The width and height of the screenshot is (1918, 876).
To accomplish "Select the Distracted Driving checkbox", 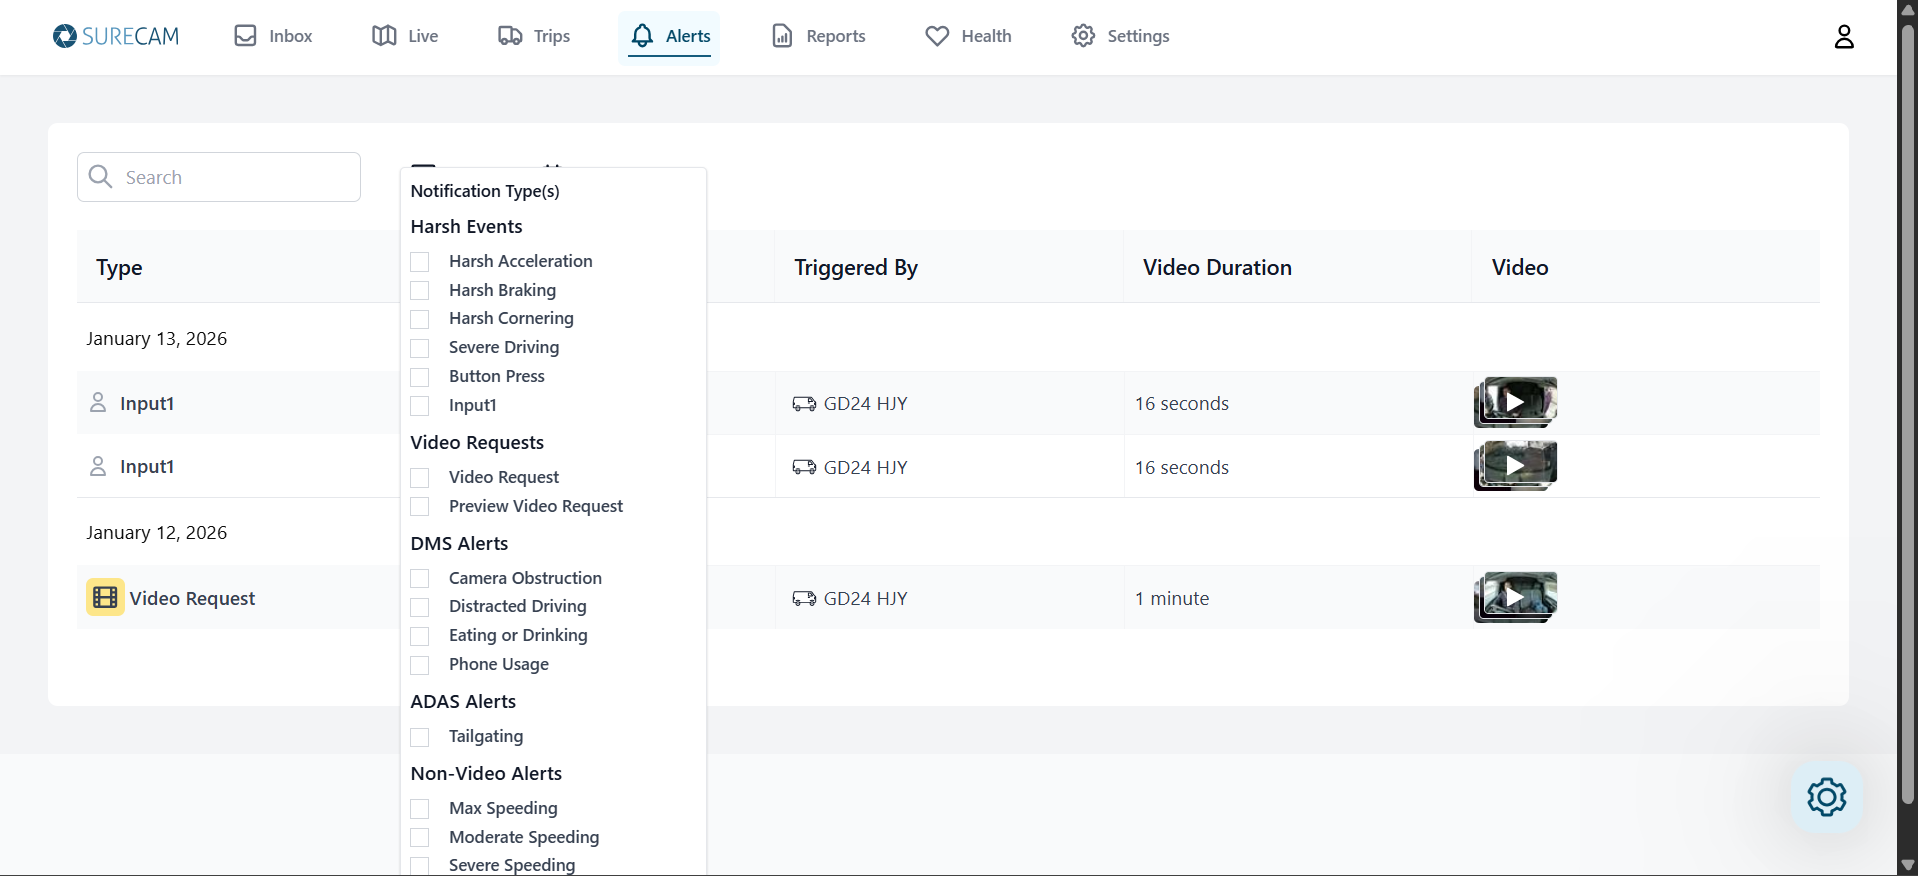I will click(420, 607).
